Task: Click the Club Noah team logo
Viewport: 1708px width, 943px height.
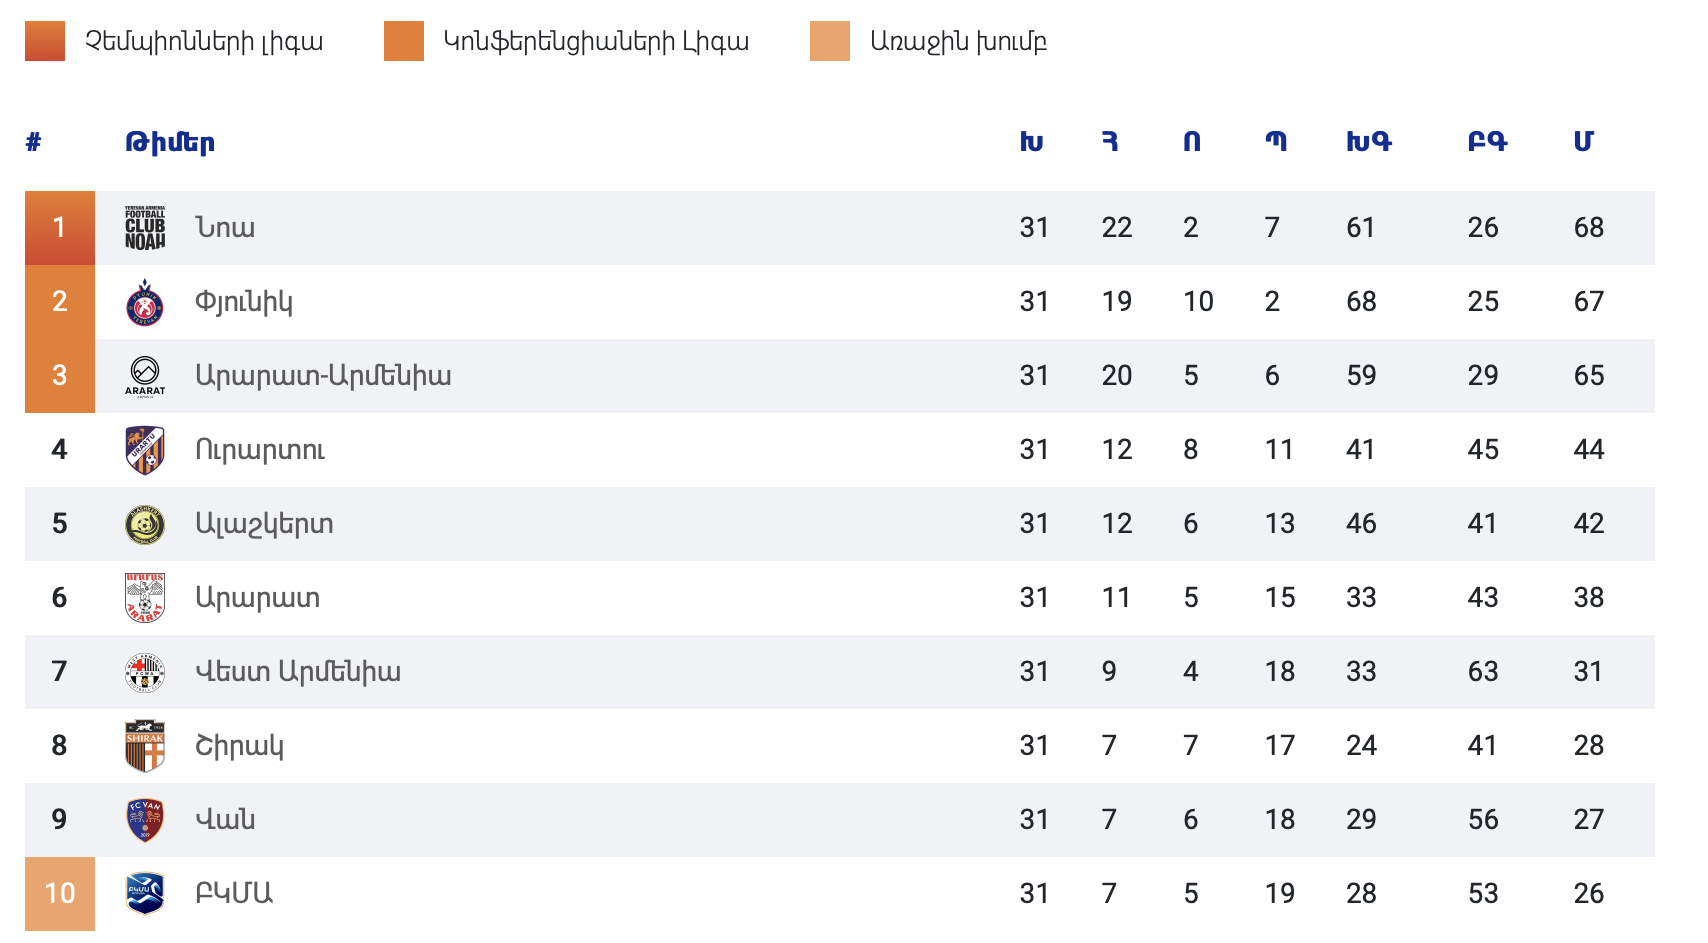Action: 145,228
